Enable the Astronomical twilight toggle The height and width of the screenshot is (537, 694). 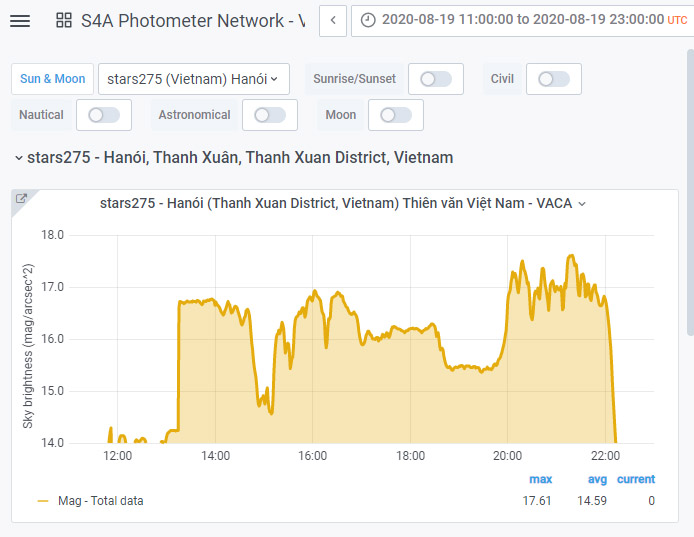point(270,115)
